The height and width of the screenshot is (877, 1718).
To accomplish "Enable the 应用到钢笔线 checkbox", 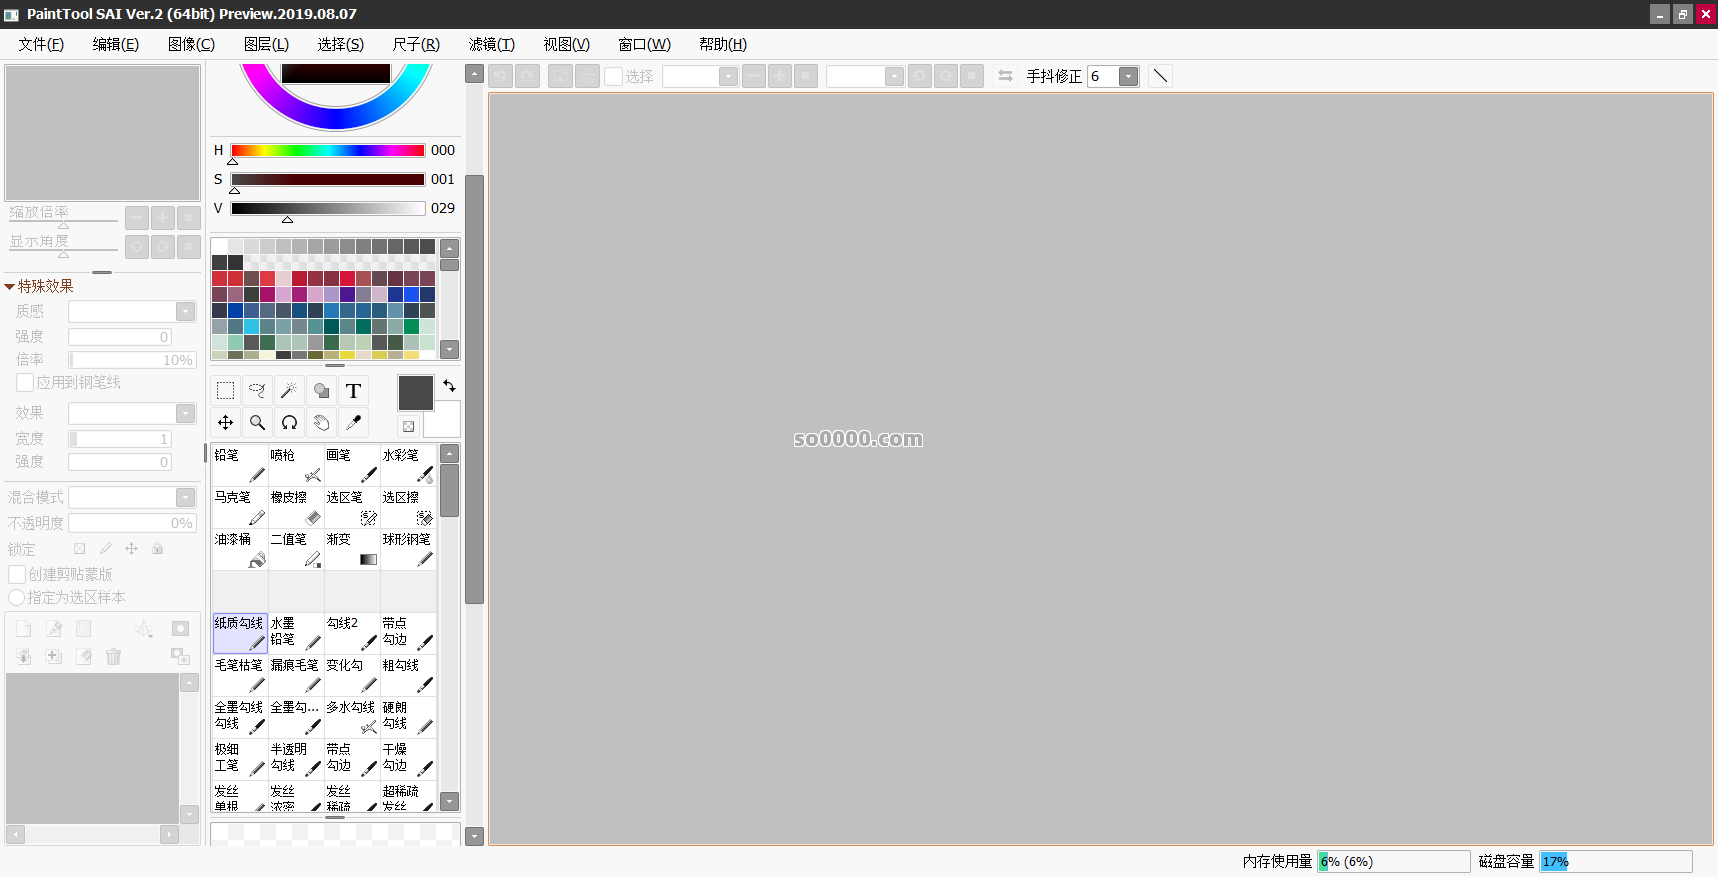I will [x=26, y=383].
